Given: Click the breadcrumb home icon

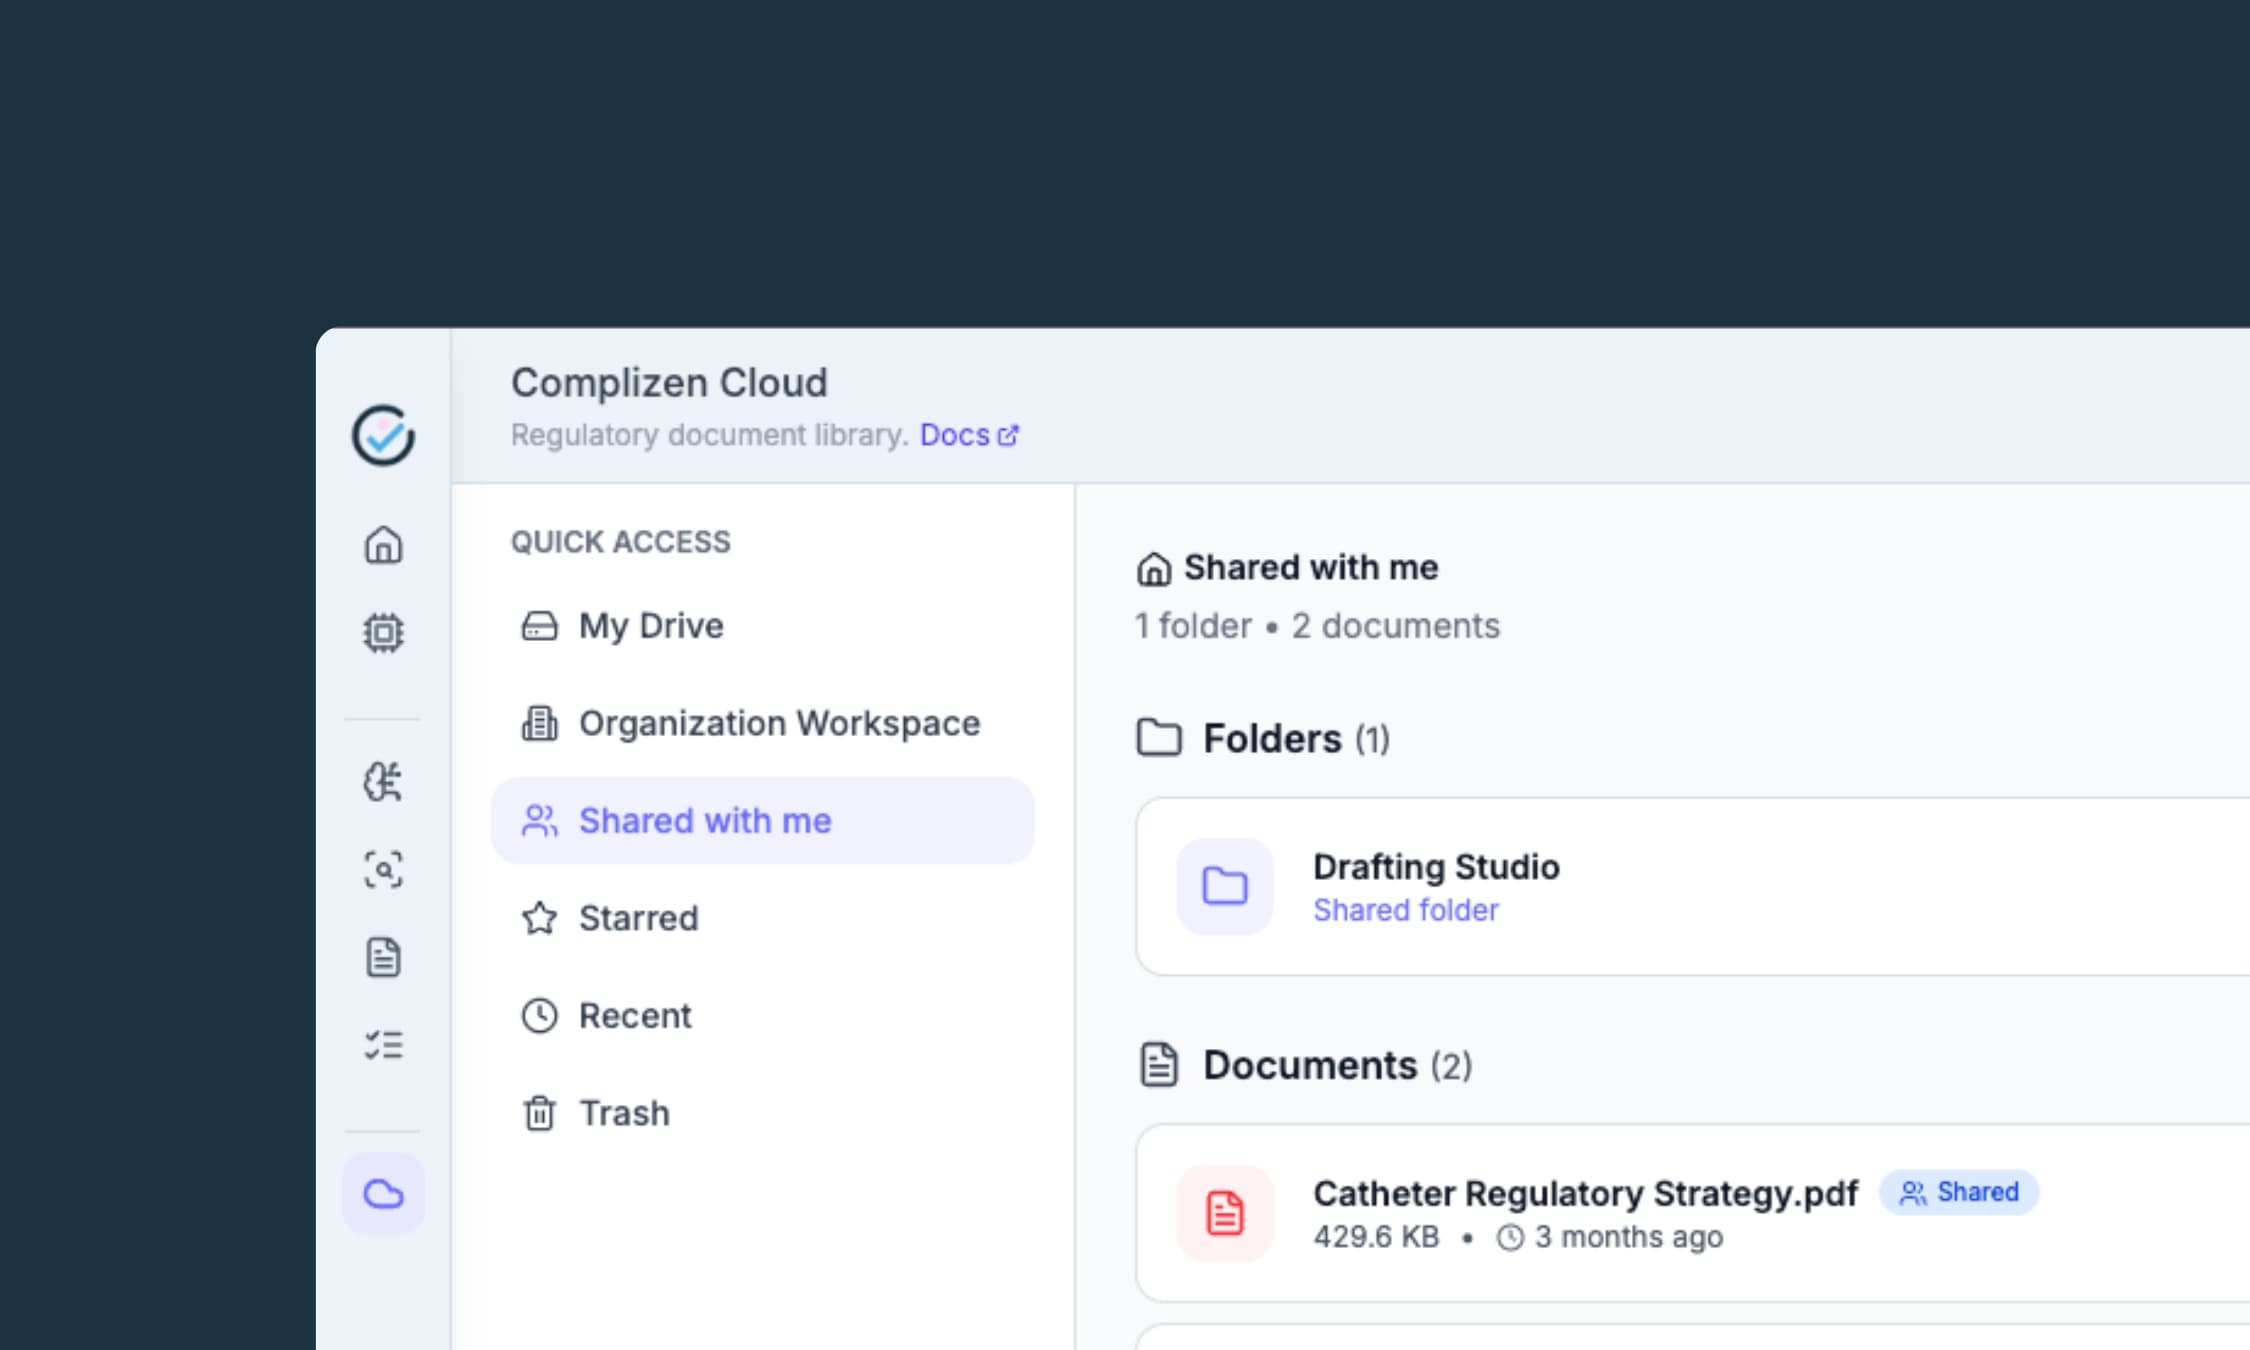Looking at the screenshot, I should pyautogui.click(x=1154, y=569).
